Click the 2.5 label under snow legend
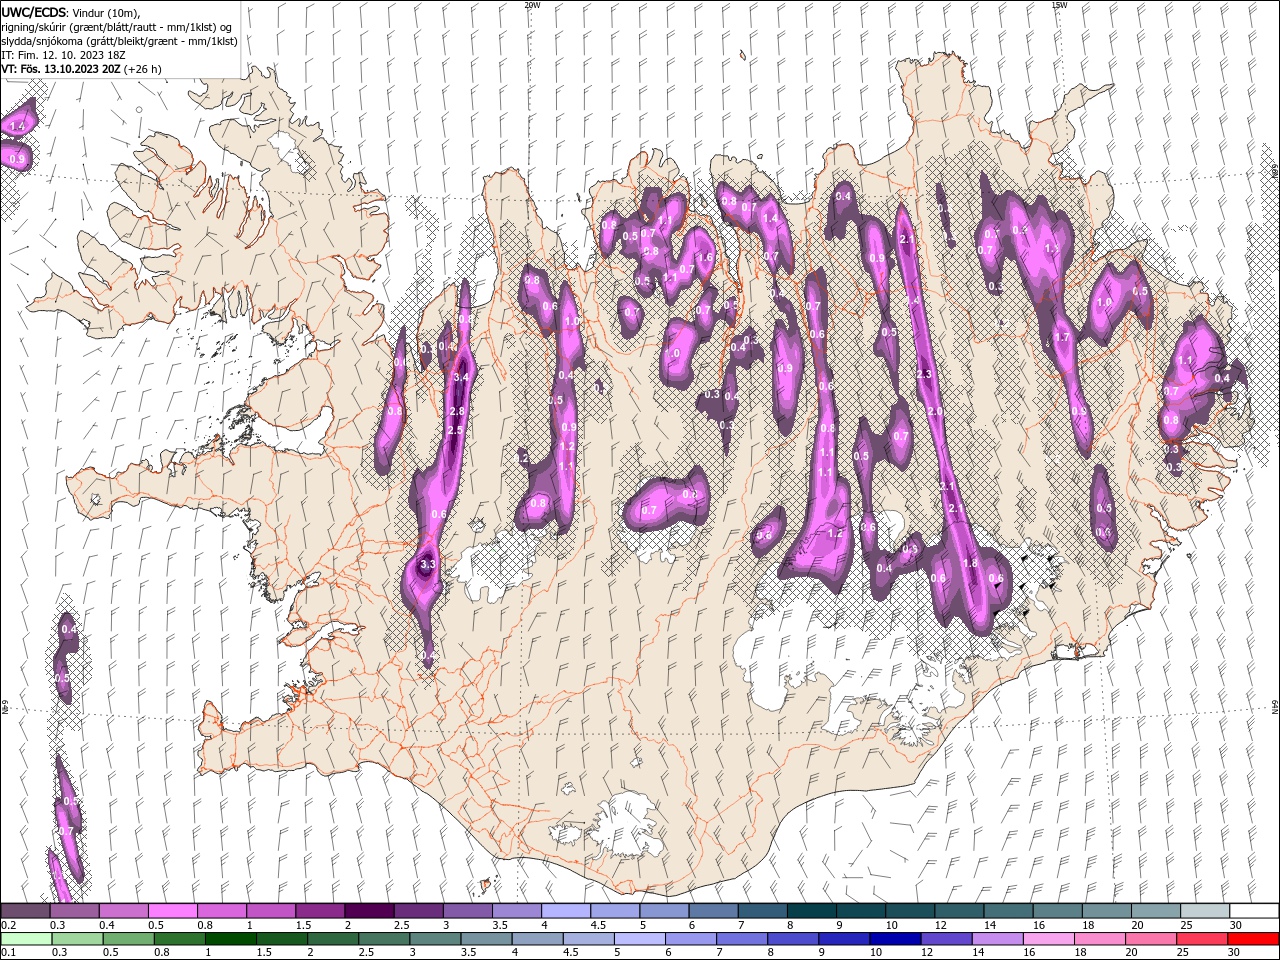Viewport: 1280px width, 960px height. click(400, 925)
